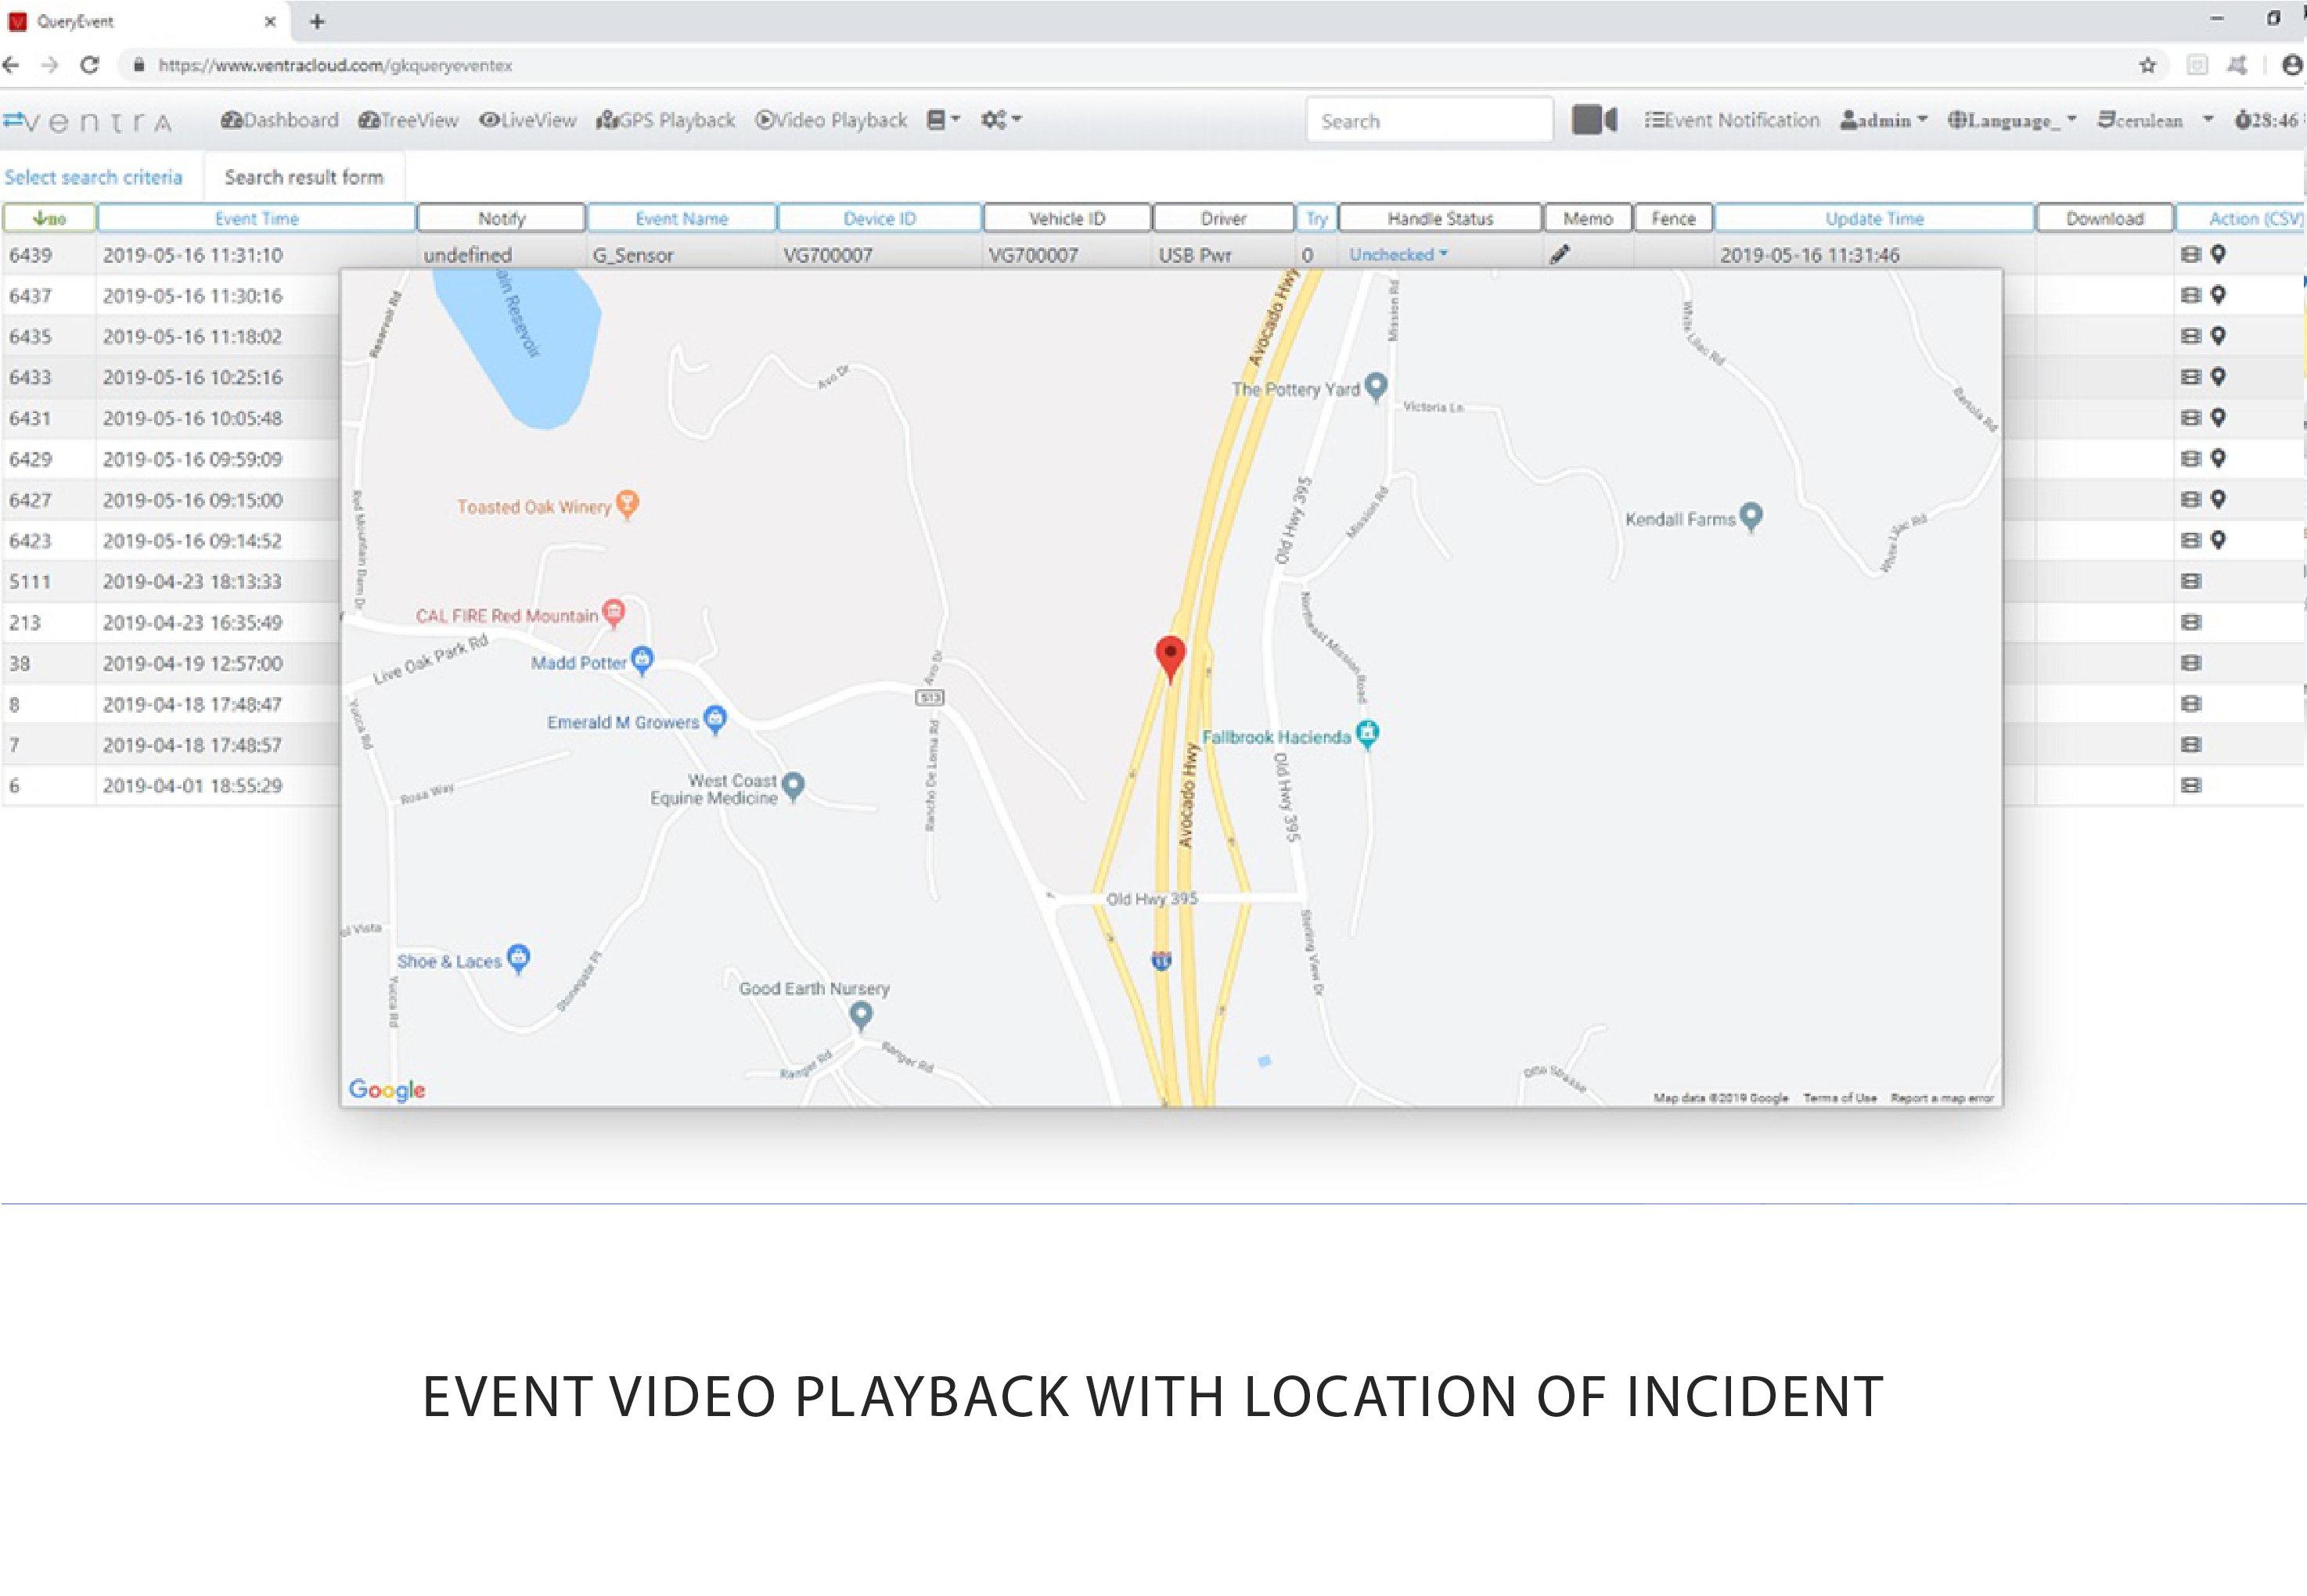Image resolution: width=2307 pixels, height=1596 pixels.
Task: Select the 'Search result form' tab
Action: pos(304,175)
